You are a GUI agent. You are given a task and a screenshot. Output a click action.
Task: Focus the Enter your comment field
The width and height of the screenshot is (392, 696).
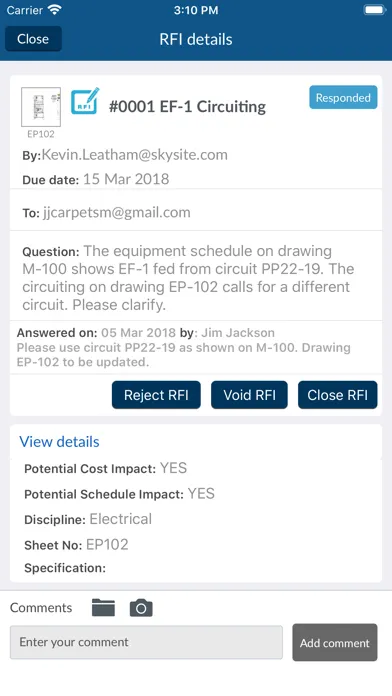coord(146,642)
